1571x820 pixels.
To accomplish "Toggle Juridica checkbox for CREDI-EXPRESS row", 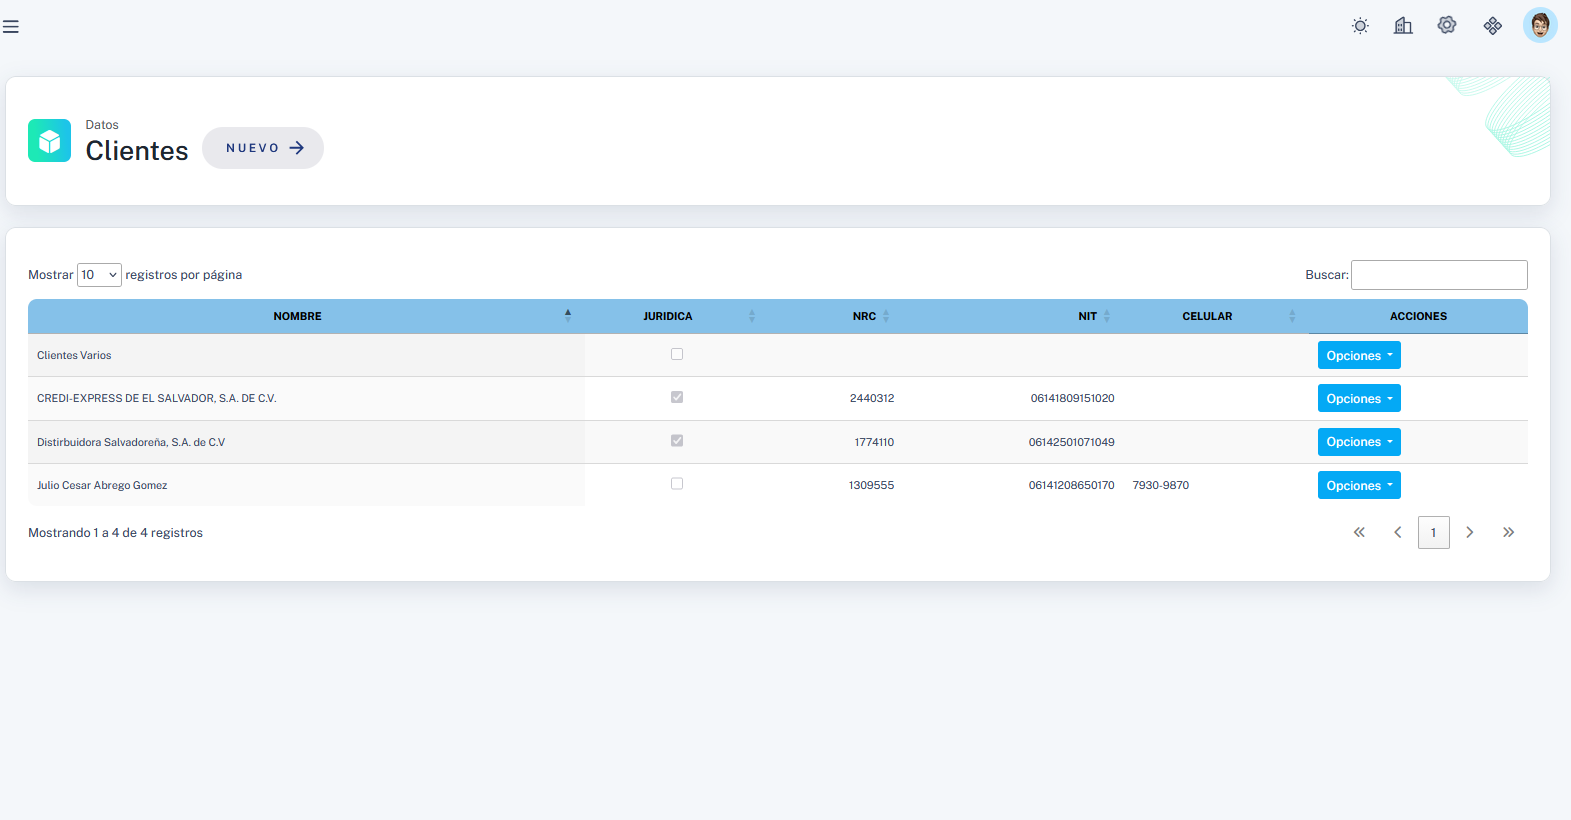I will pos(677,397).
